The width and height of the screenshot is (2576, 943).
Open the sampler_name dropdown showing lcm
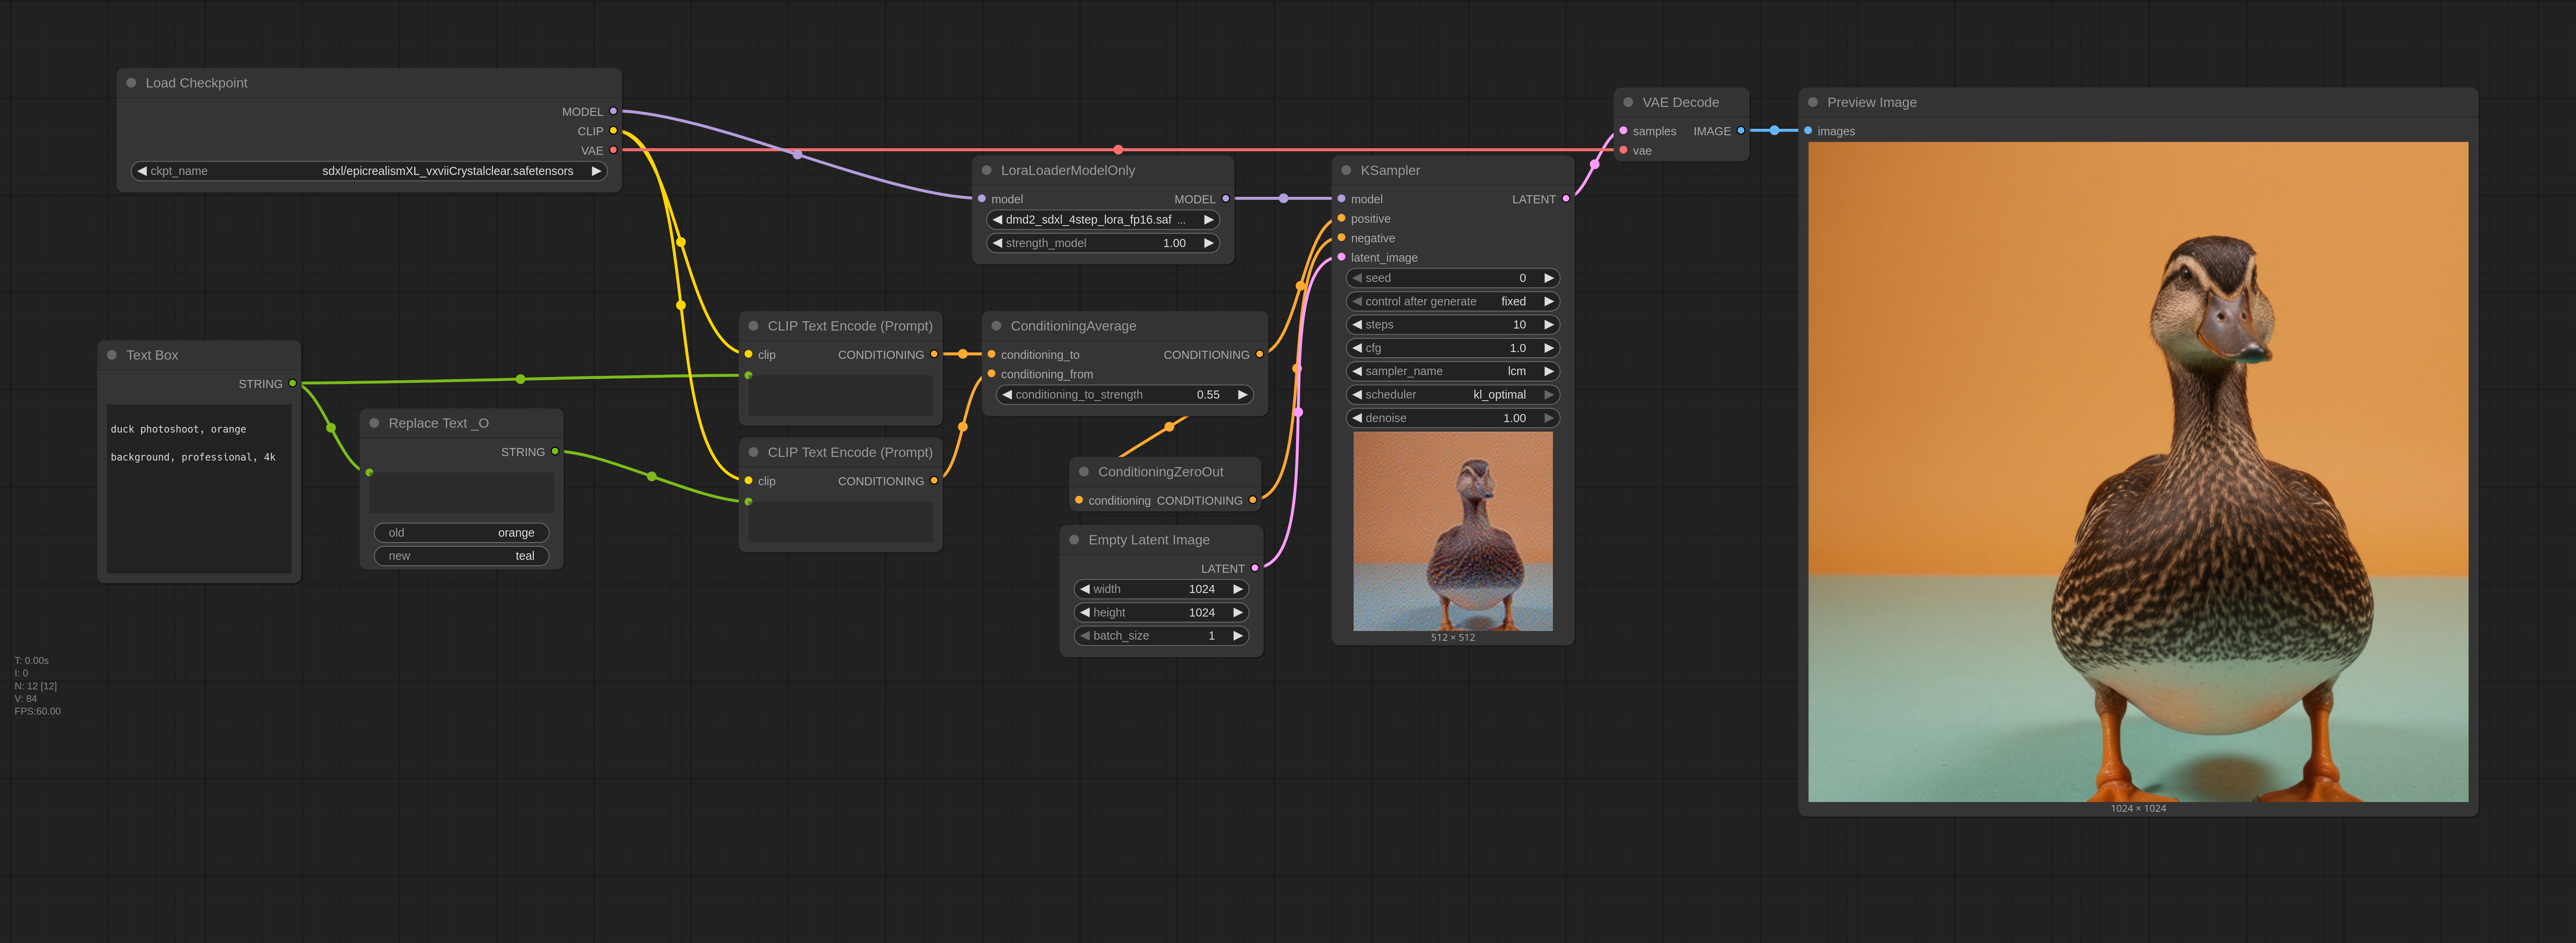1452,371
